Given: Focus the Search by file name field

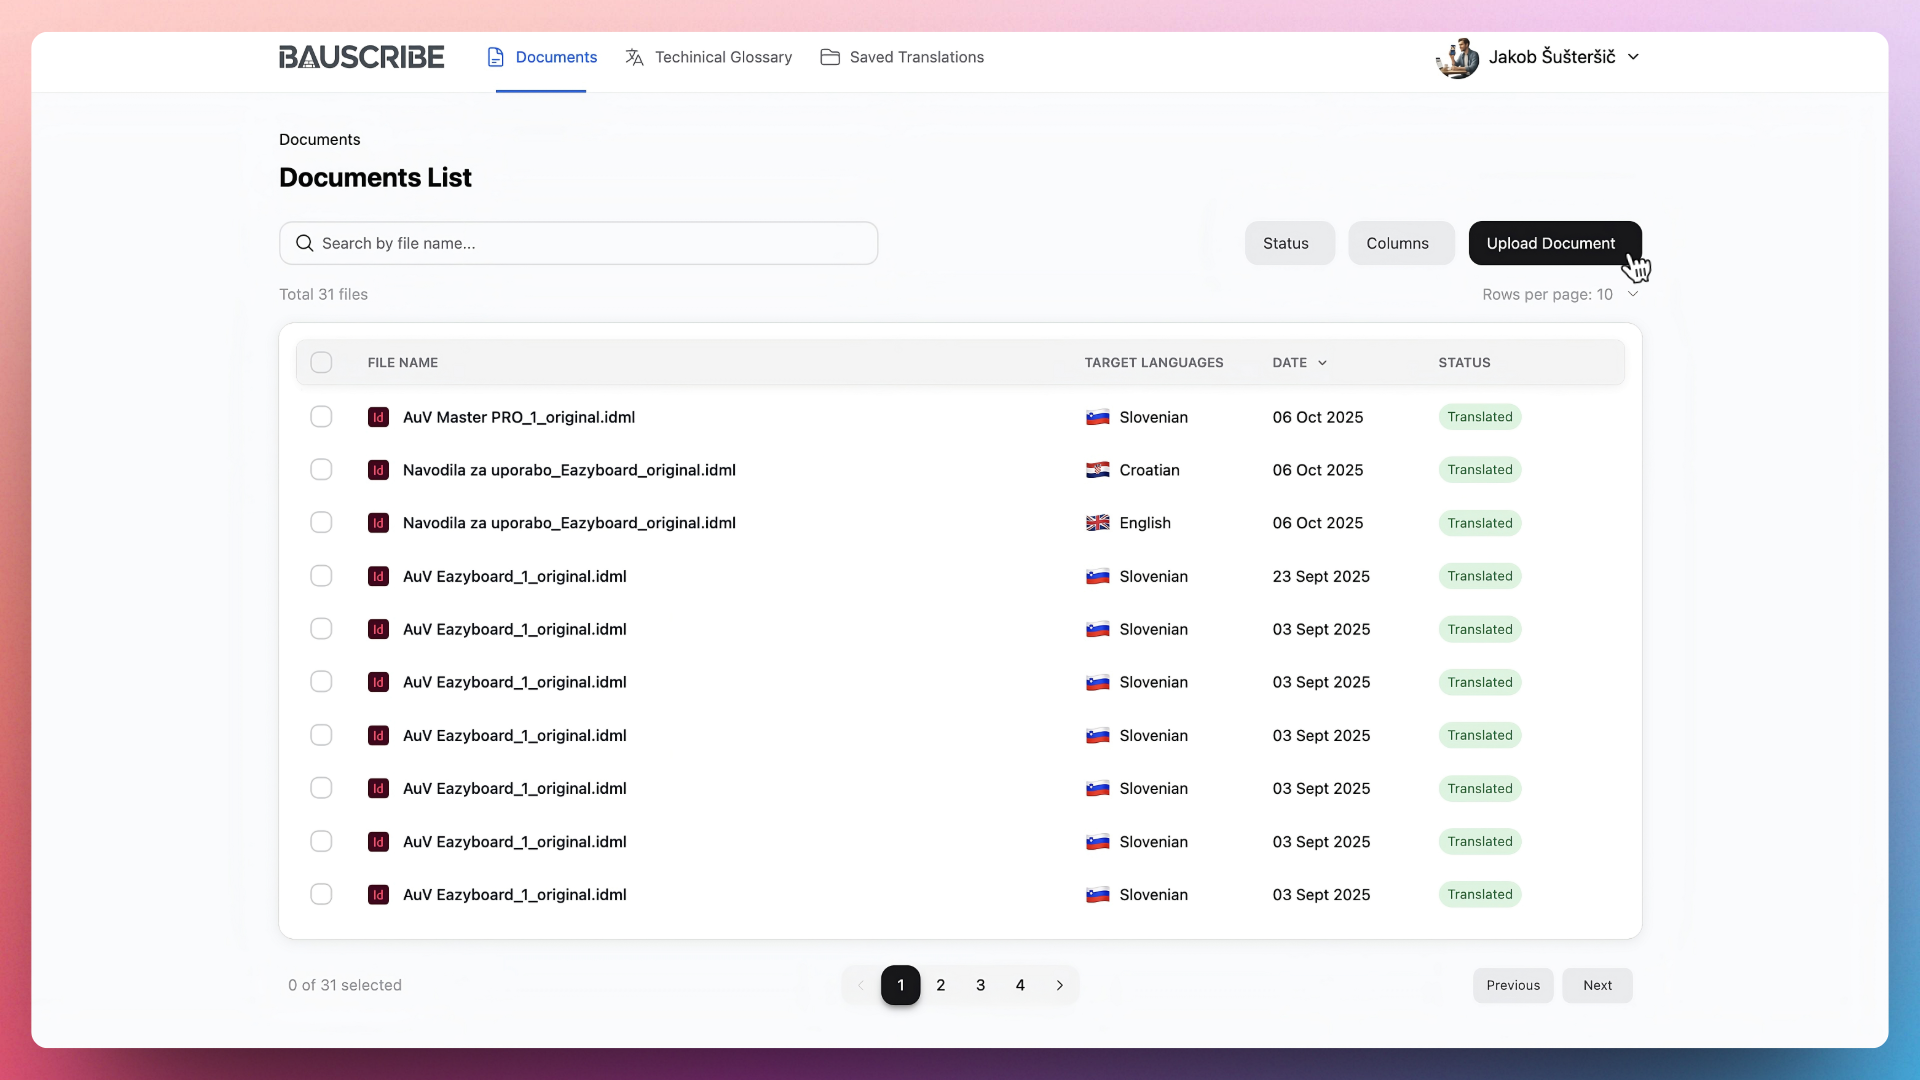Looking at the screenshot, I should 590,243.
